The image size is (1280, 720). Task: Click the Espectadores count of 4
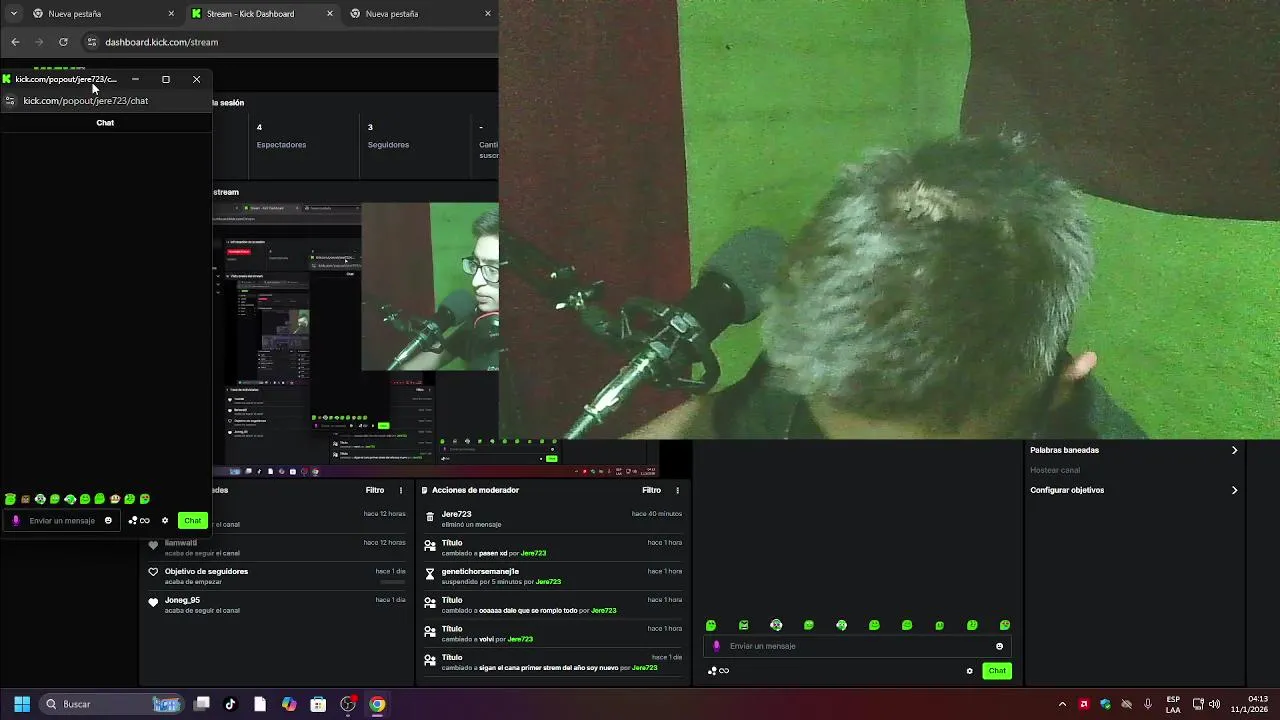(x=259, y=127)
